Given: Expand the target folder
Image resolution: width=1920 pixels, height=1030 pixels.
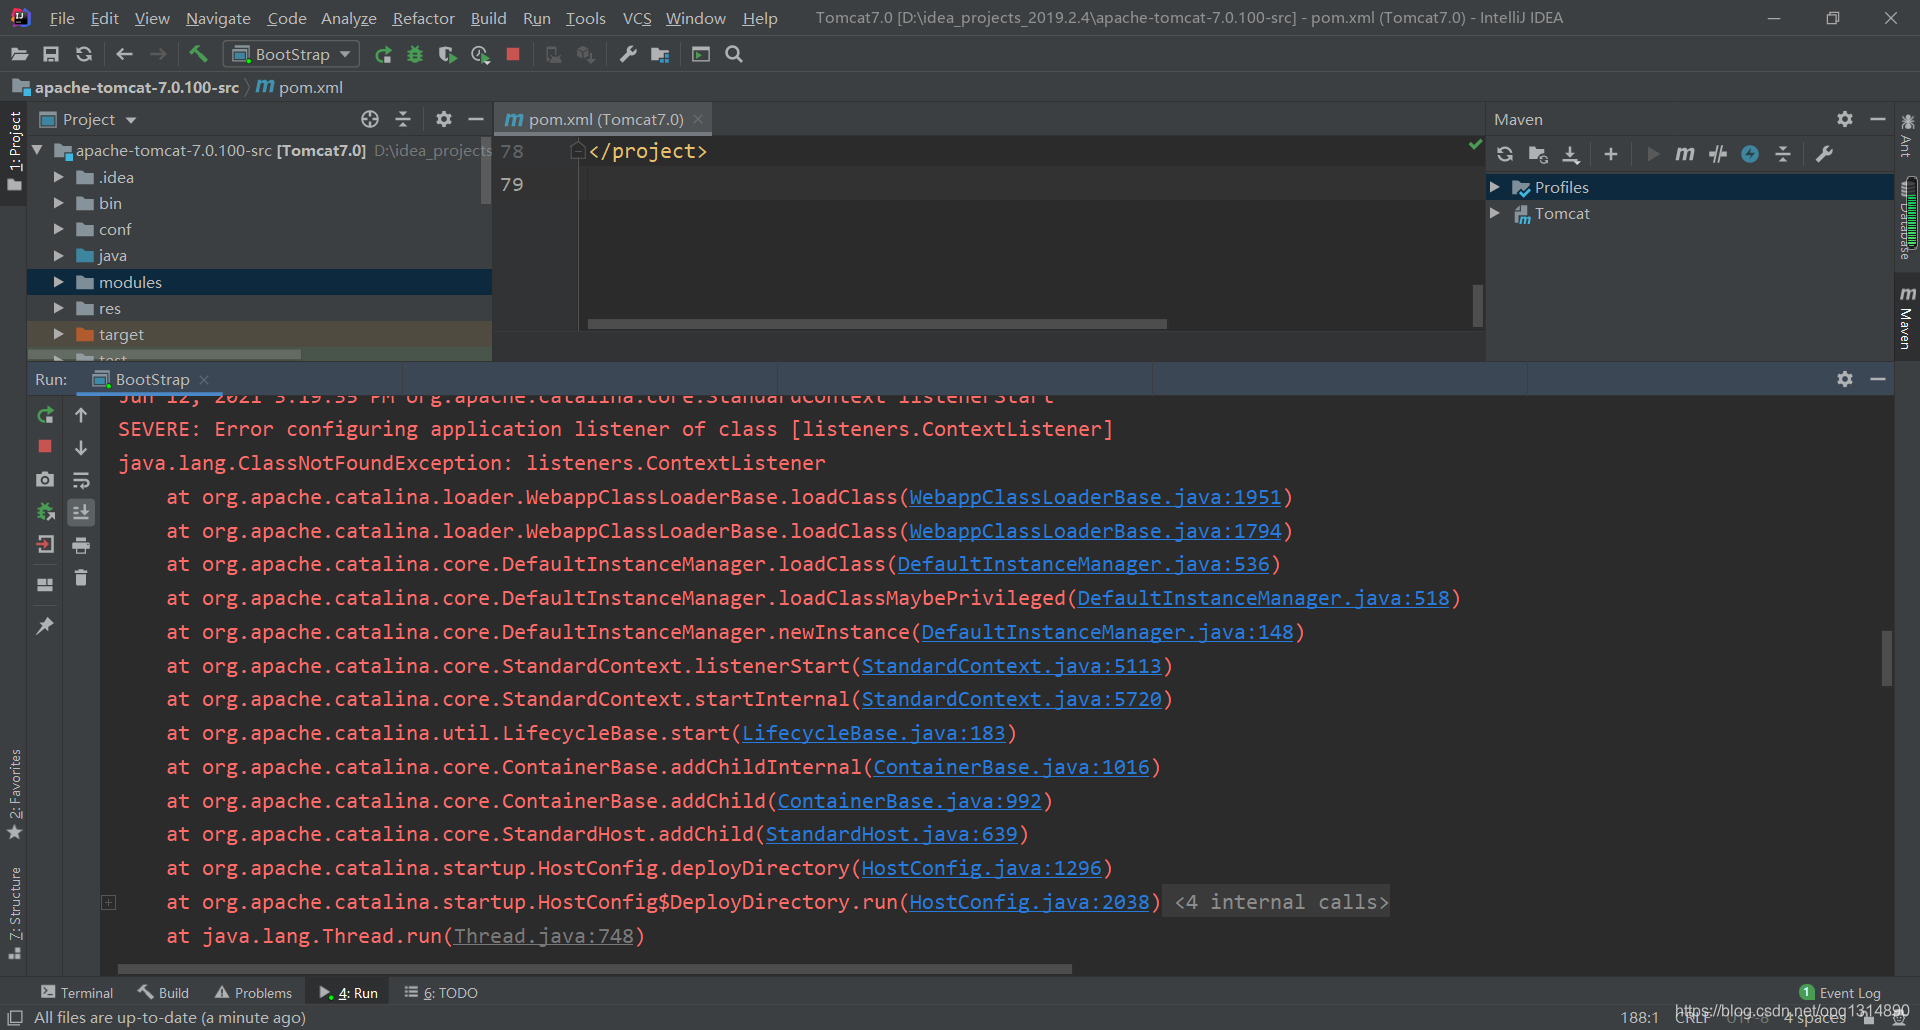Looking at the screenshot, I should click(58, 334).
